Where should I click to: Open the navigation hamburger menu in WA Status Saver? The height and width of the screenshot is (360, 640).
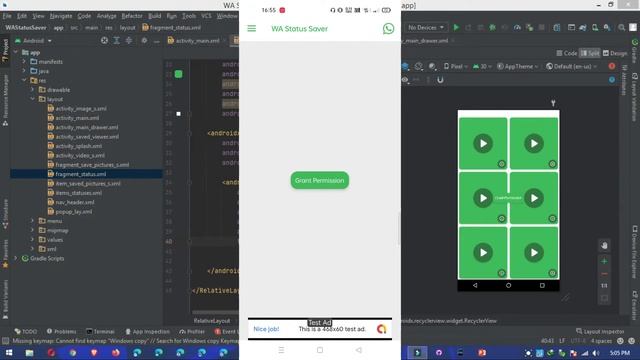click(251, 29)
